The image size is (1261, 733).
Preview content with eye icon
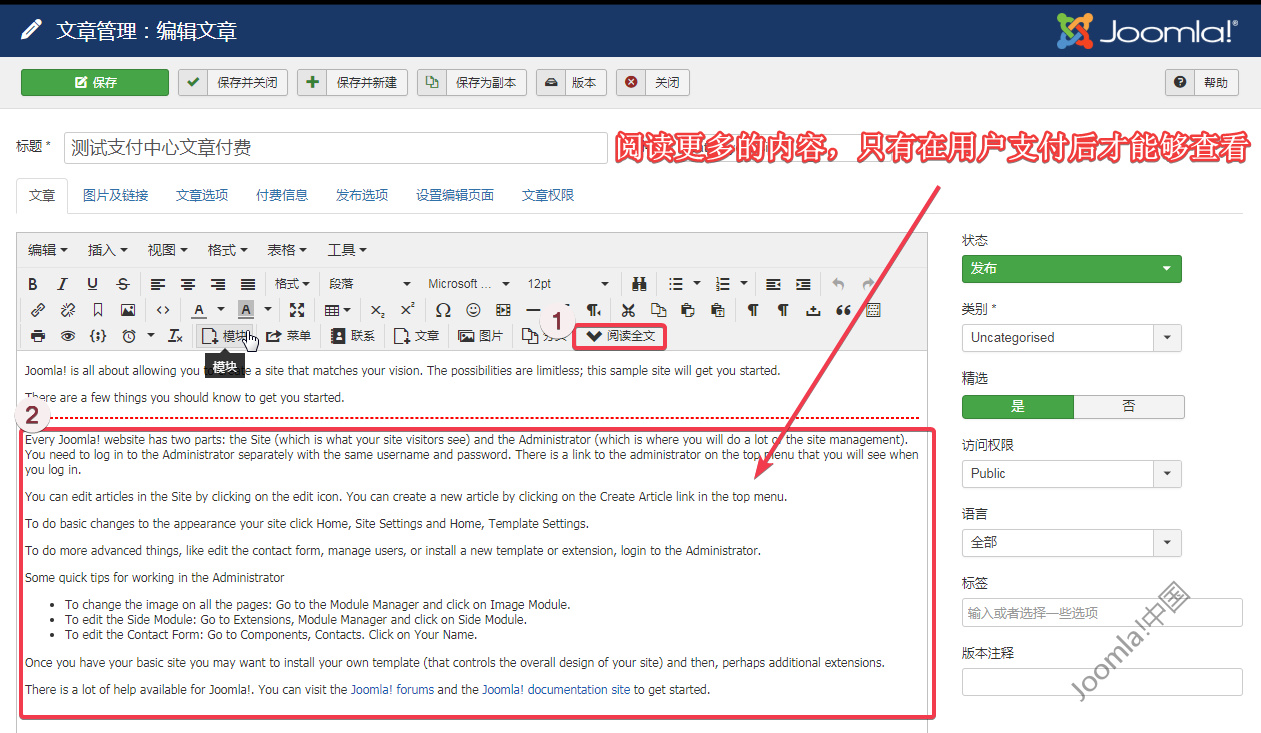(x=68, y=336)
